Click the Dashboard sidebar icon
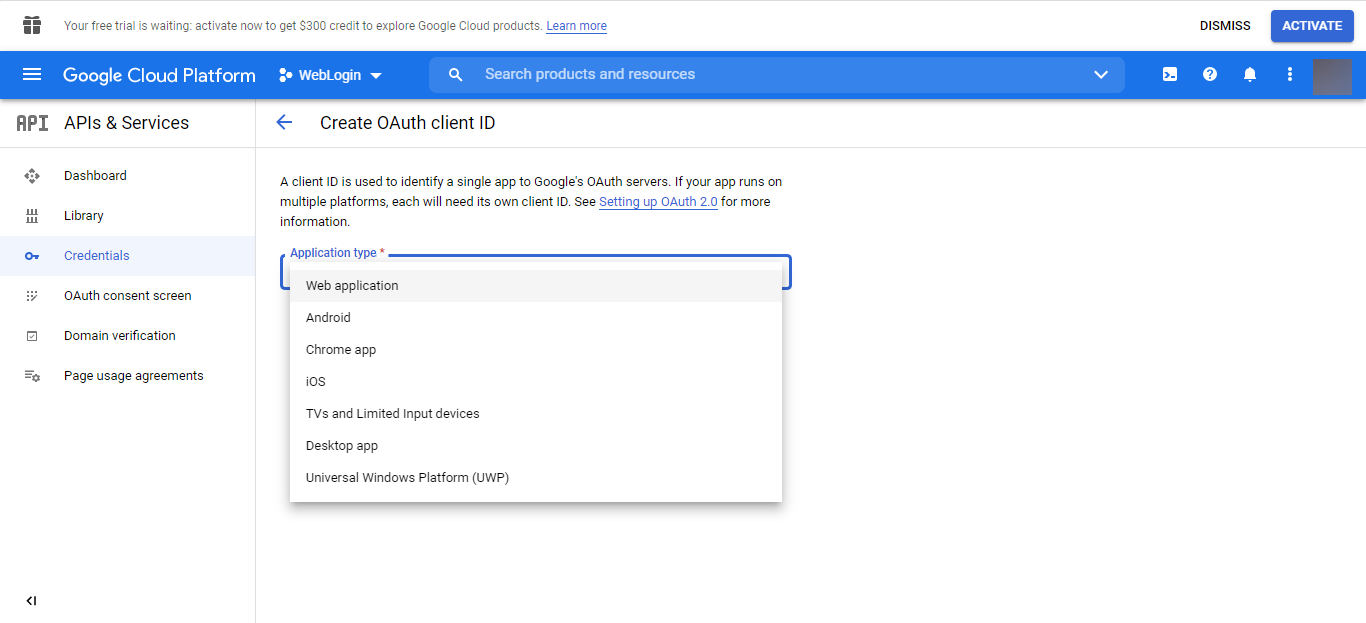The height and width of the screenshot is (623, 1366). [x=32, y=176]
